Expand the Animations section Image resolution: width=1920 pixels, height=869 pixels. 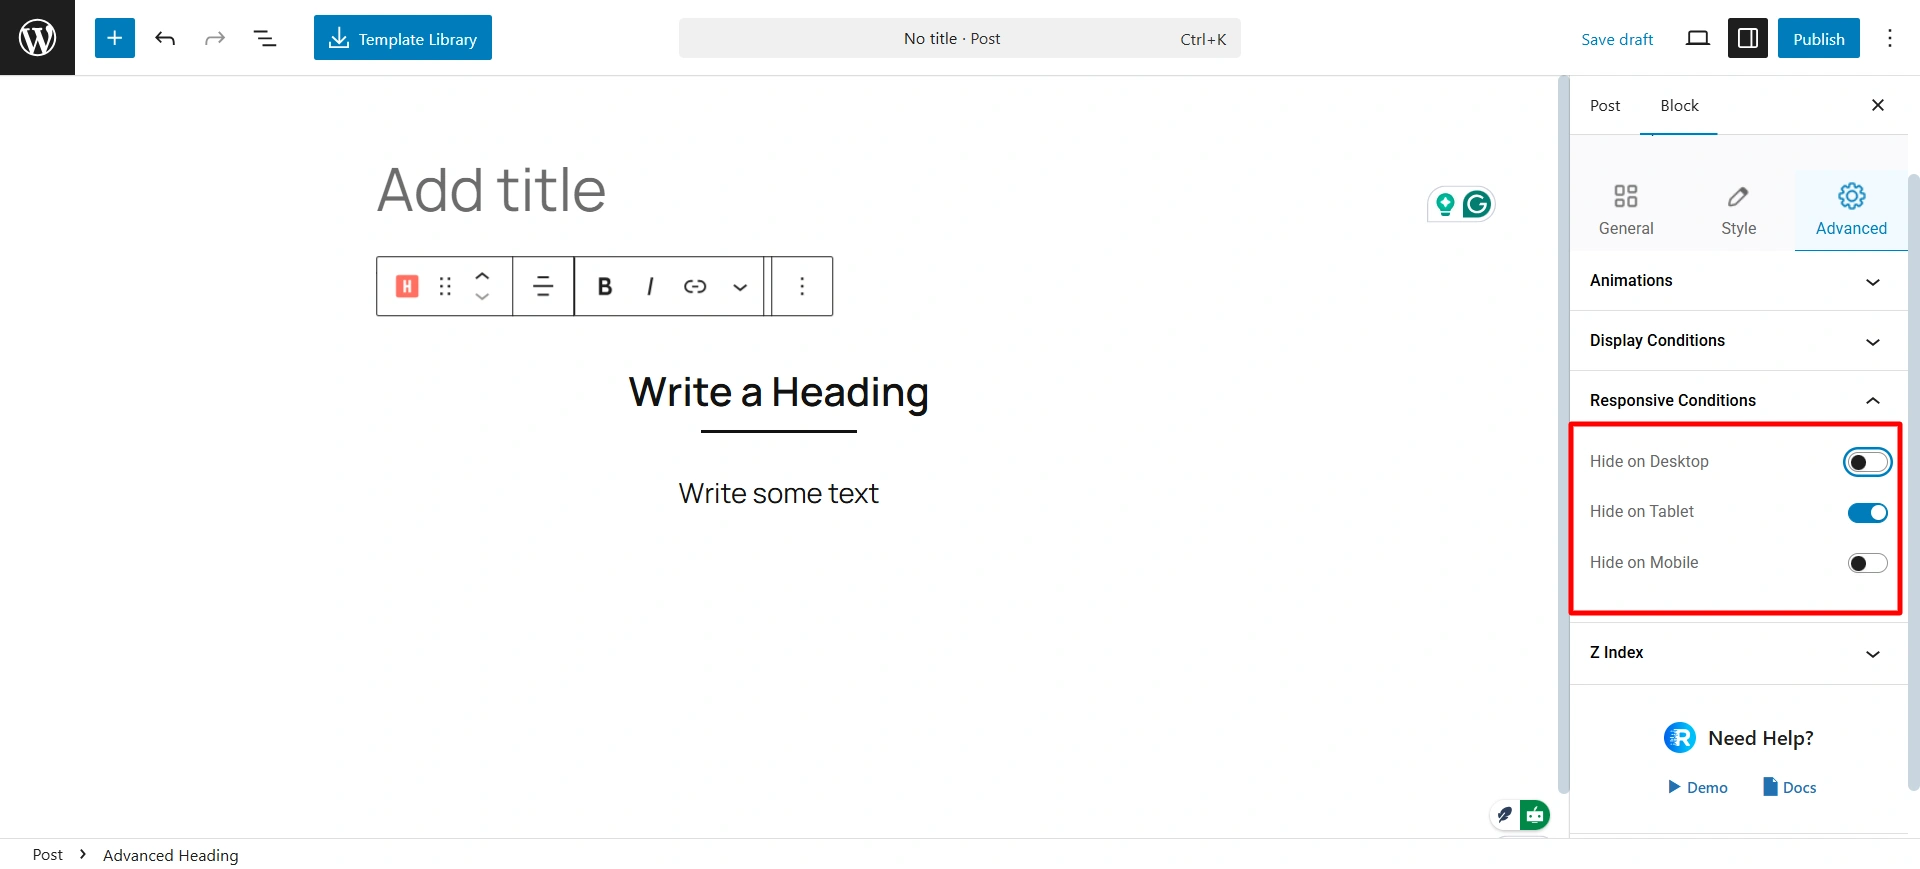pos(1736,281)
